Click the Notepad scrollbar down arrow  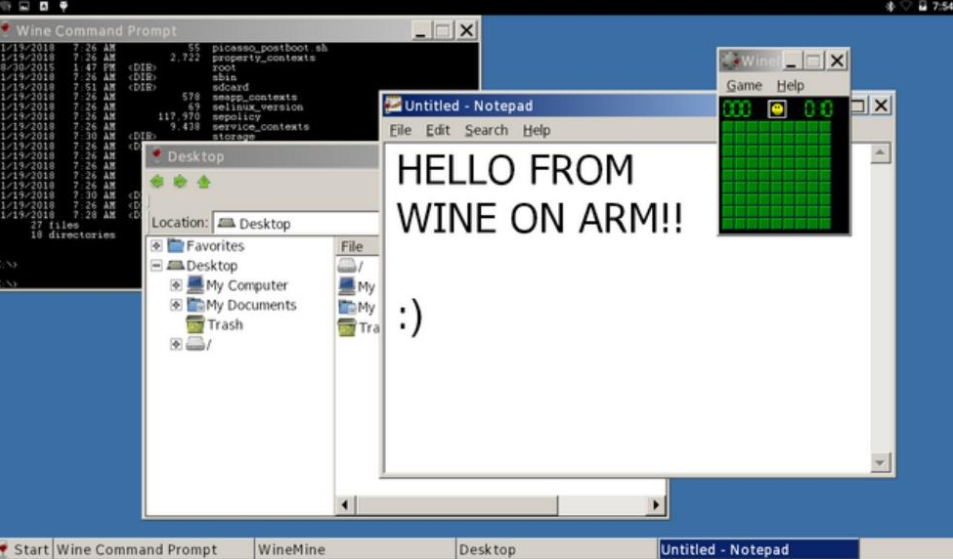point(880,462)
